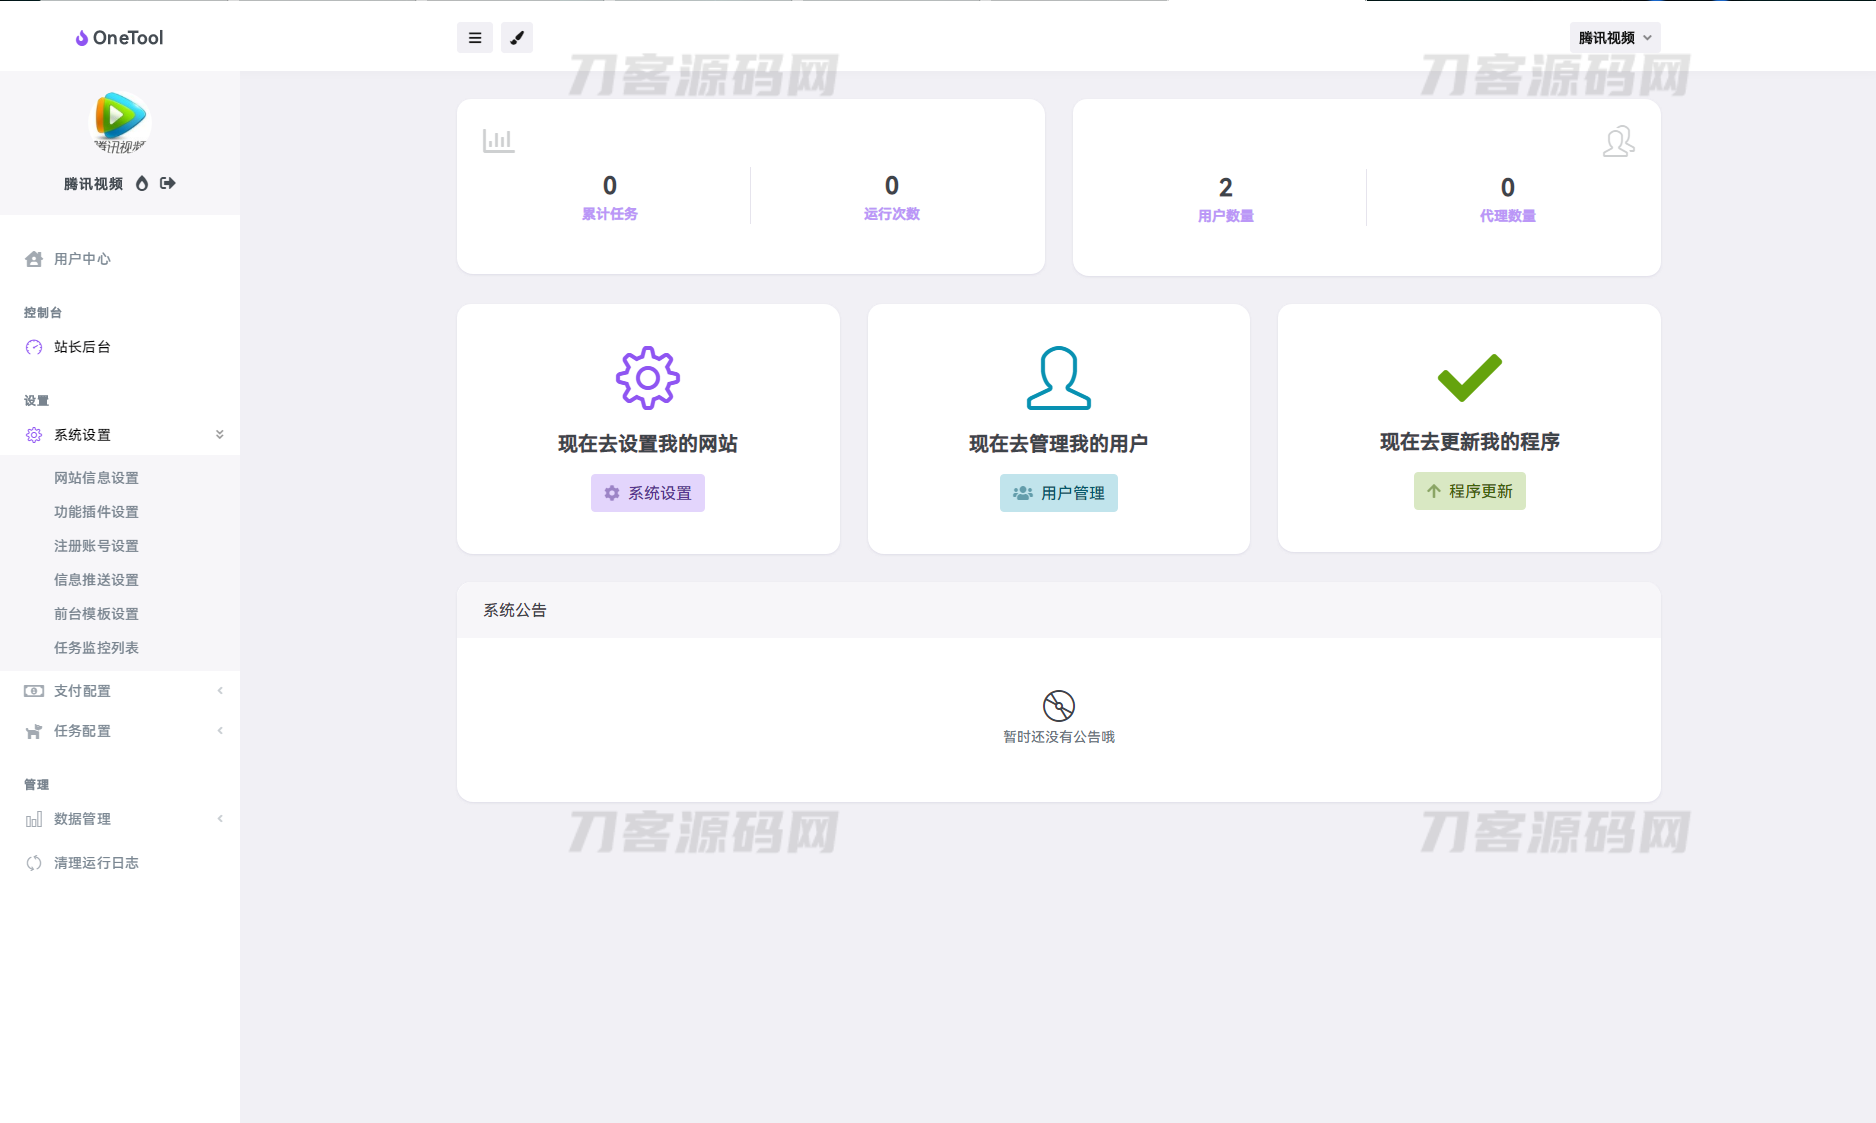Click the Tencent Video avatar image
1876x1123 pixels.
click(120, 122)
